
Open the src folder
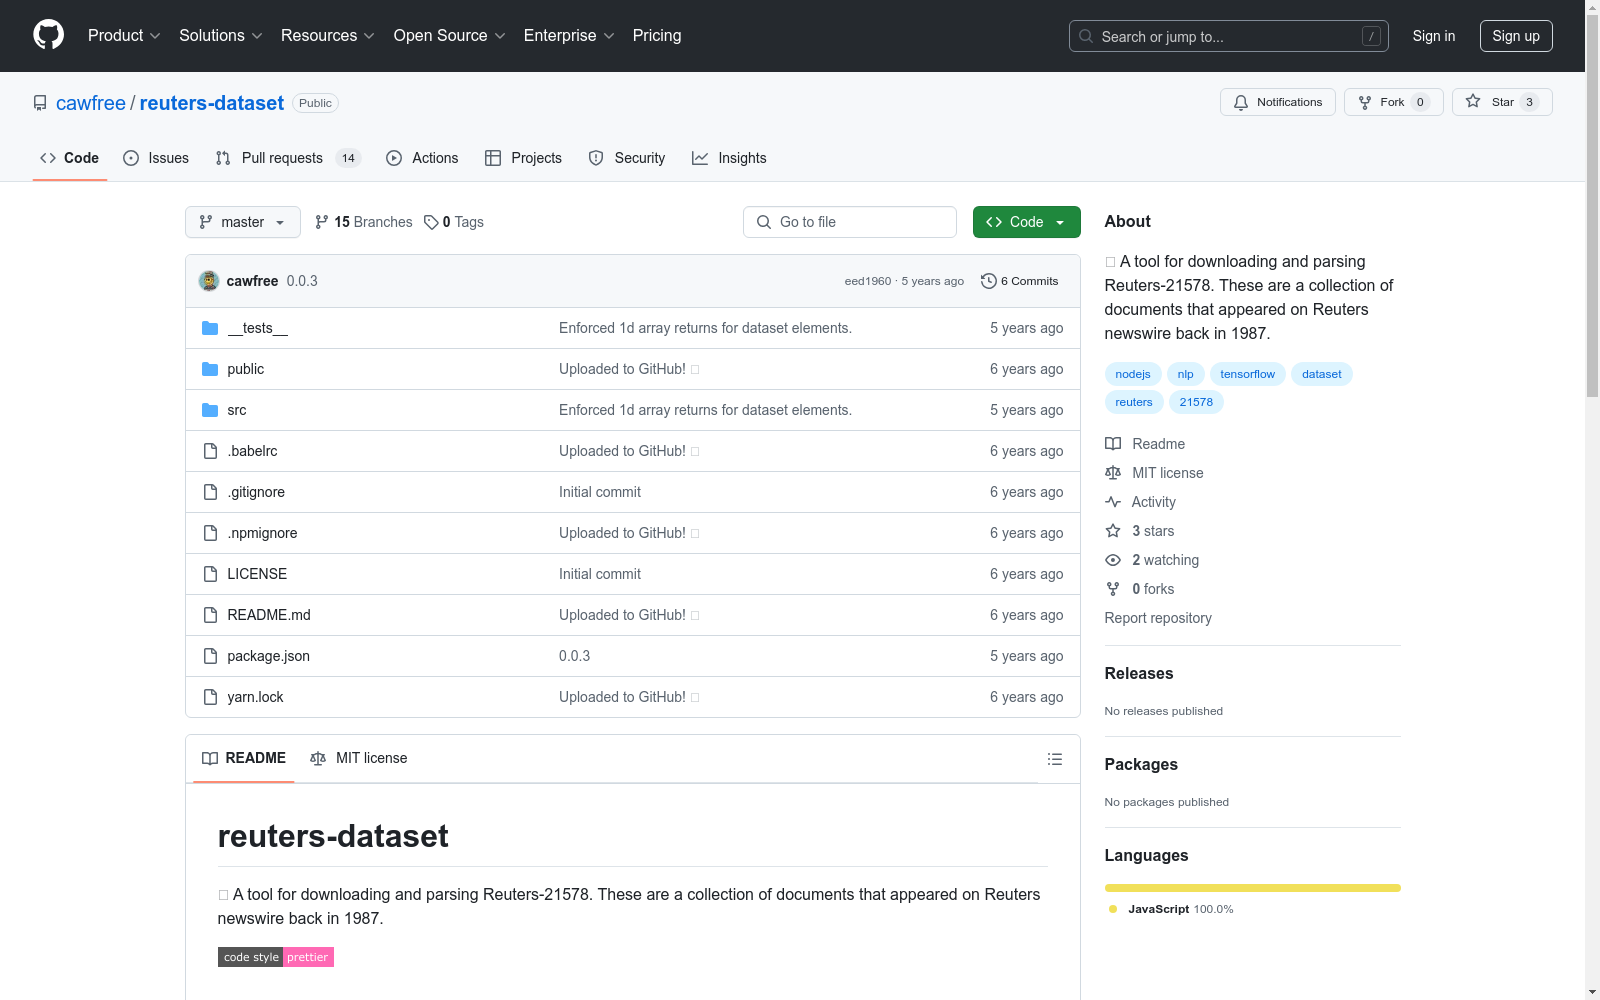(236, 410)
